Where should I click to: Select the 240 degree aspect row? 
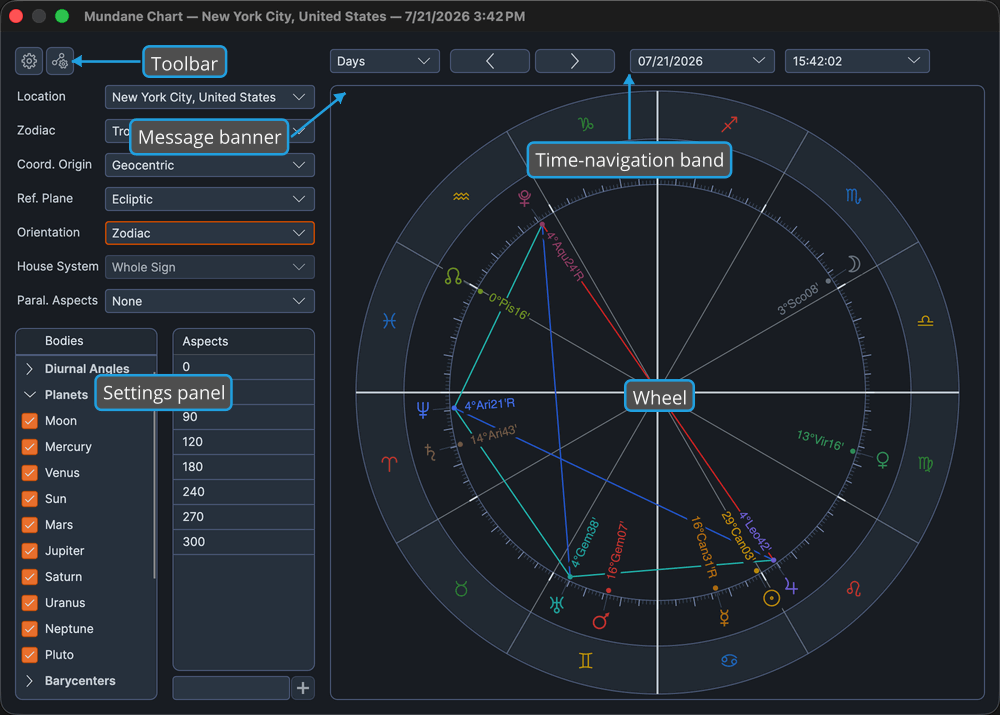[x=244, y=492]
